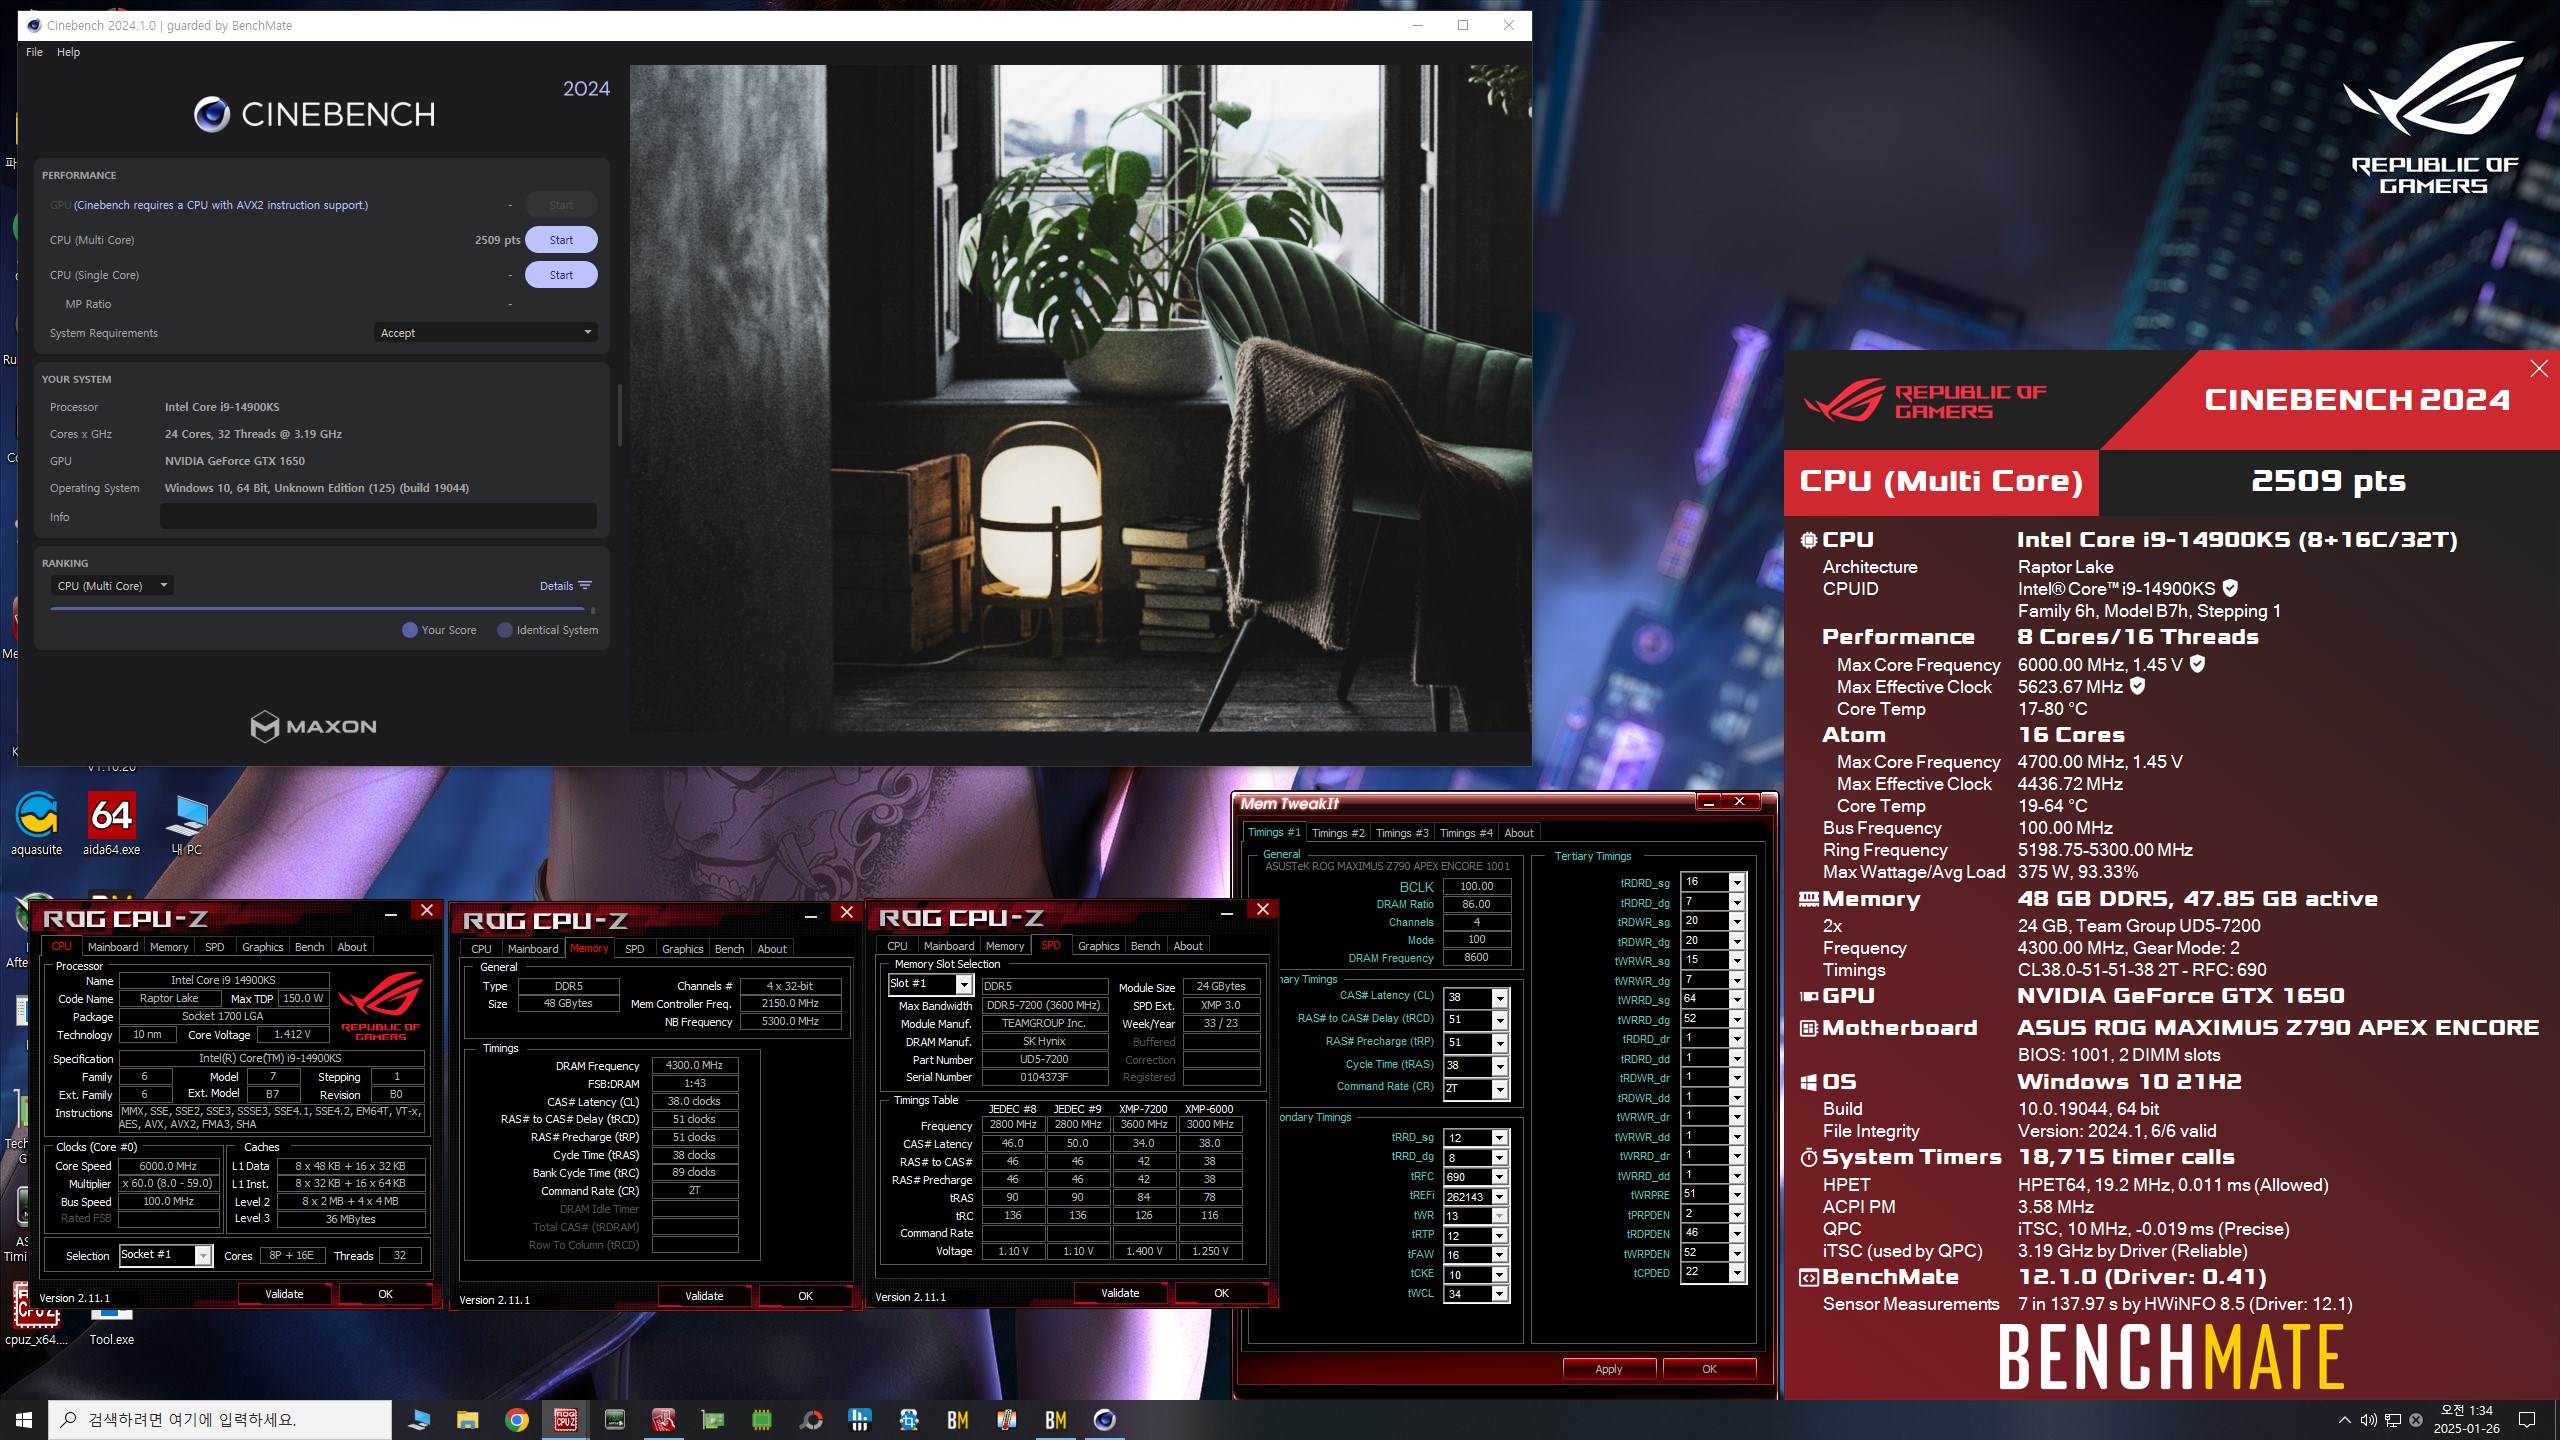The height and width of the screenshot is (1440, 2560).
Task: Expand the CAS# Latency (CL) dropdown
Action: click(1500, 997)
